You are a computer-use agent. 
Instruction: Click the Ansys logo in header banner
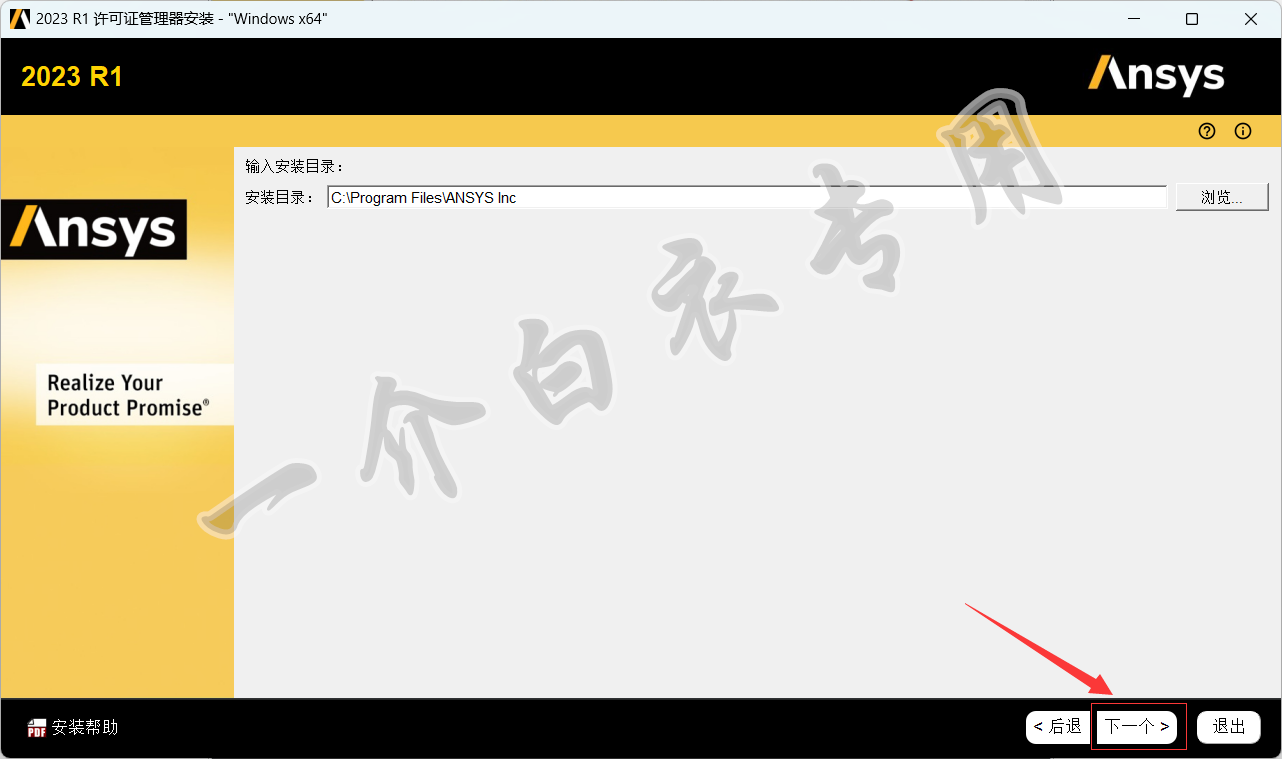(x=1156, y=75)
